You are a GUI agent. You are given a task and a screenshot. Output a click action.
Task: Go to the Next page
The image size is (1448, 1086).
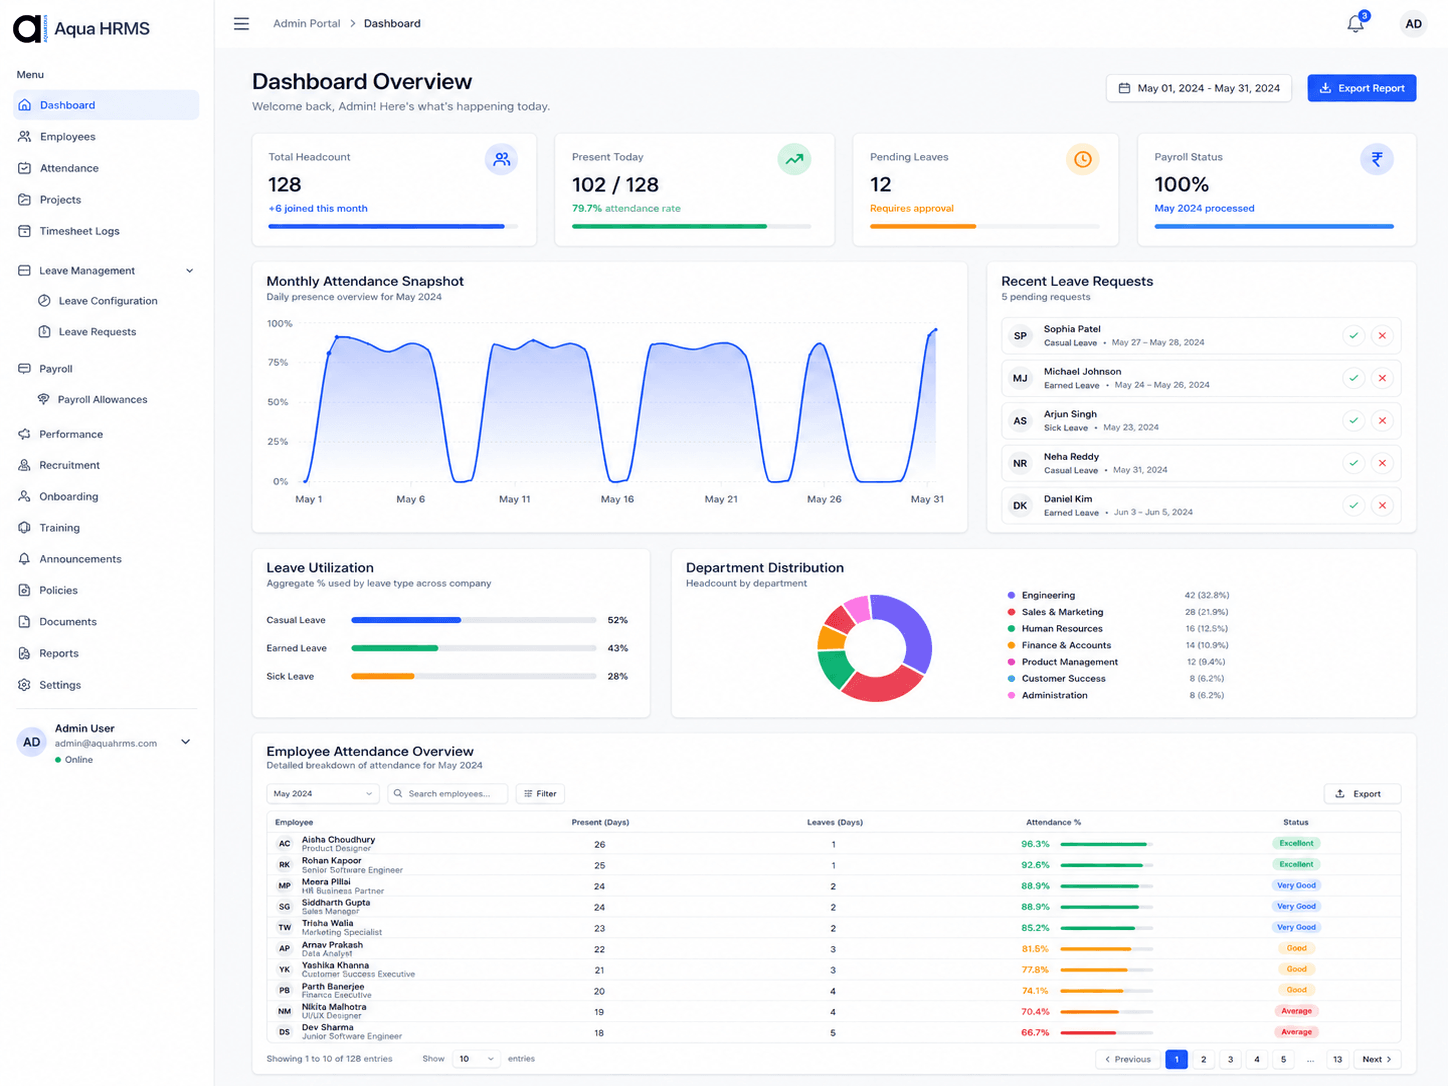click(1377, 1059)
